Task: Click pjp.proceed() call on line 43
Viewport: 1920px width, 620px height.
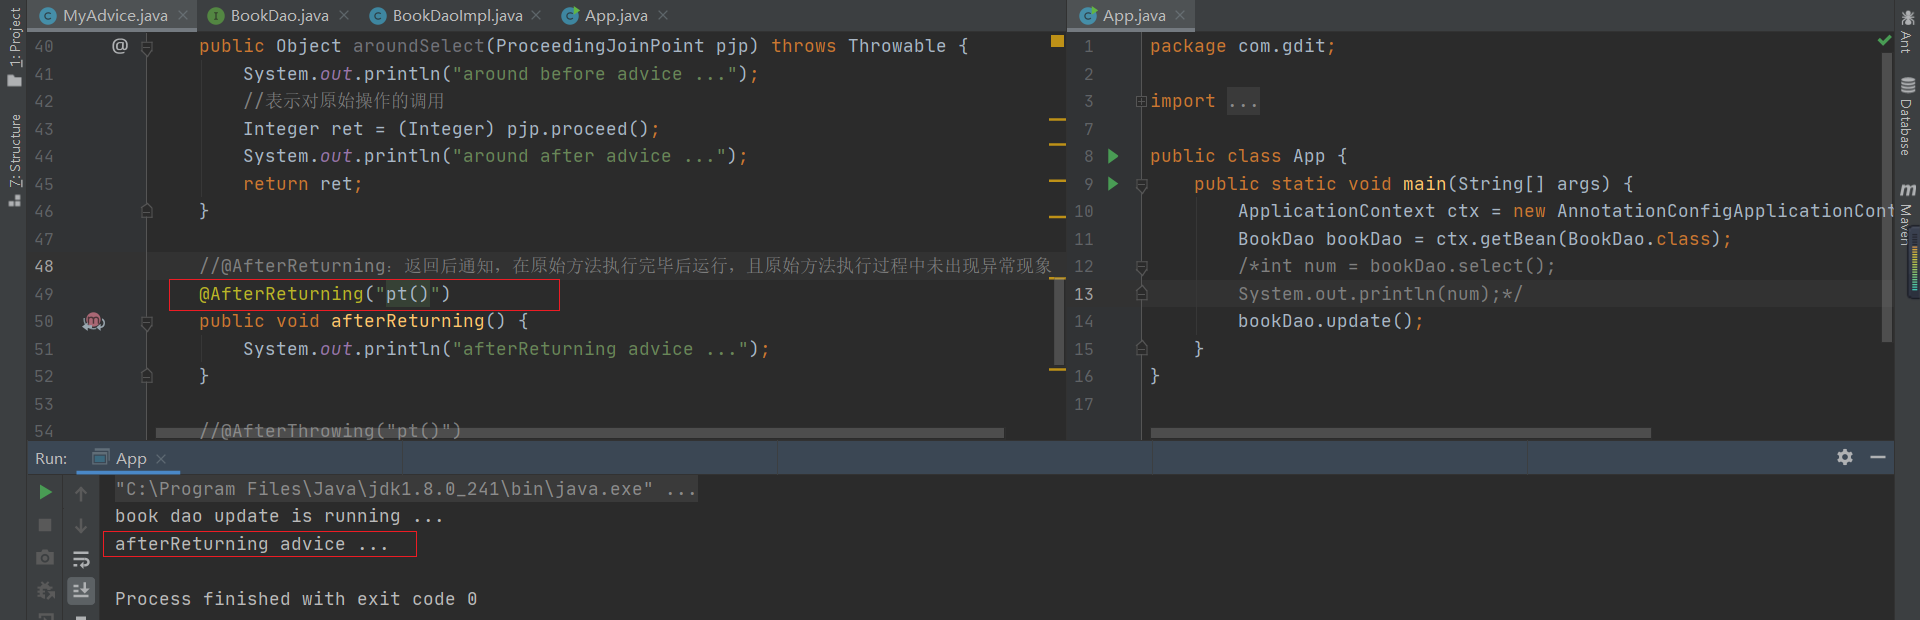Action: (x=583, y=129)
